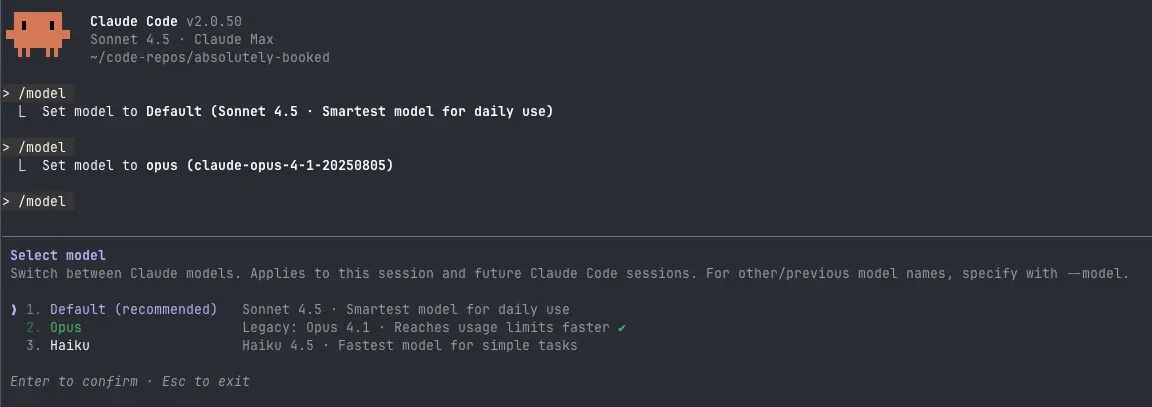The image size is (1152, 407).
Task: Click the Haiku 4.5 fastest model description
Action: 410,345
